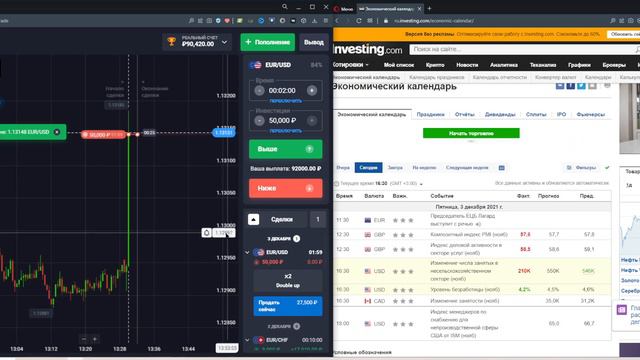Open the calendar date picker icon
640x360 pixels.
pyautogui.click(x=502, y=168)
